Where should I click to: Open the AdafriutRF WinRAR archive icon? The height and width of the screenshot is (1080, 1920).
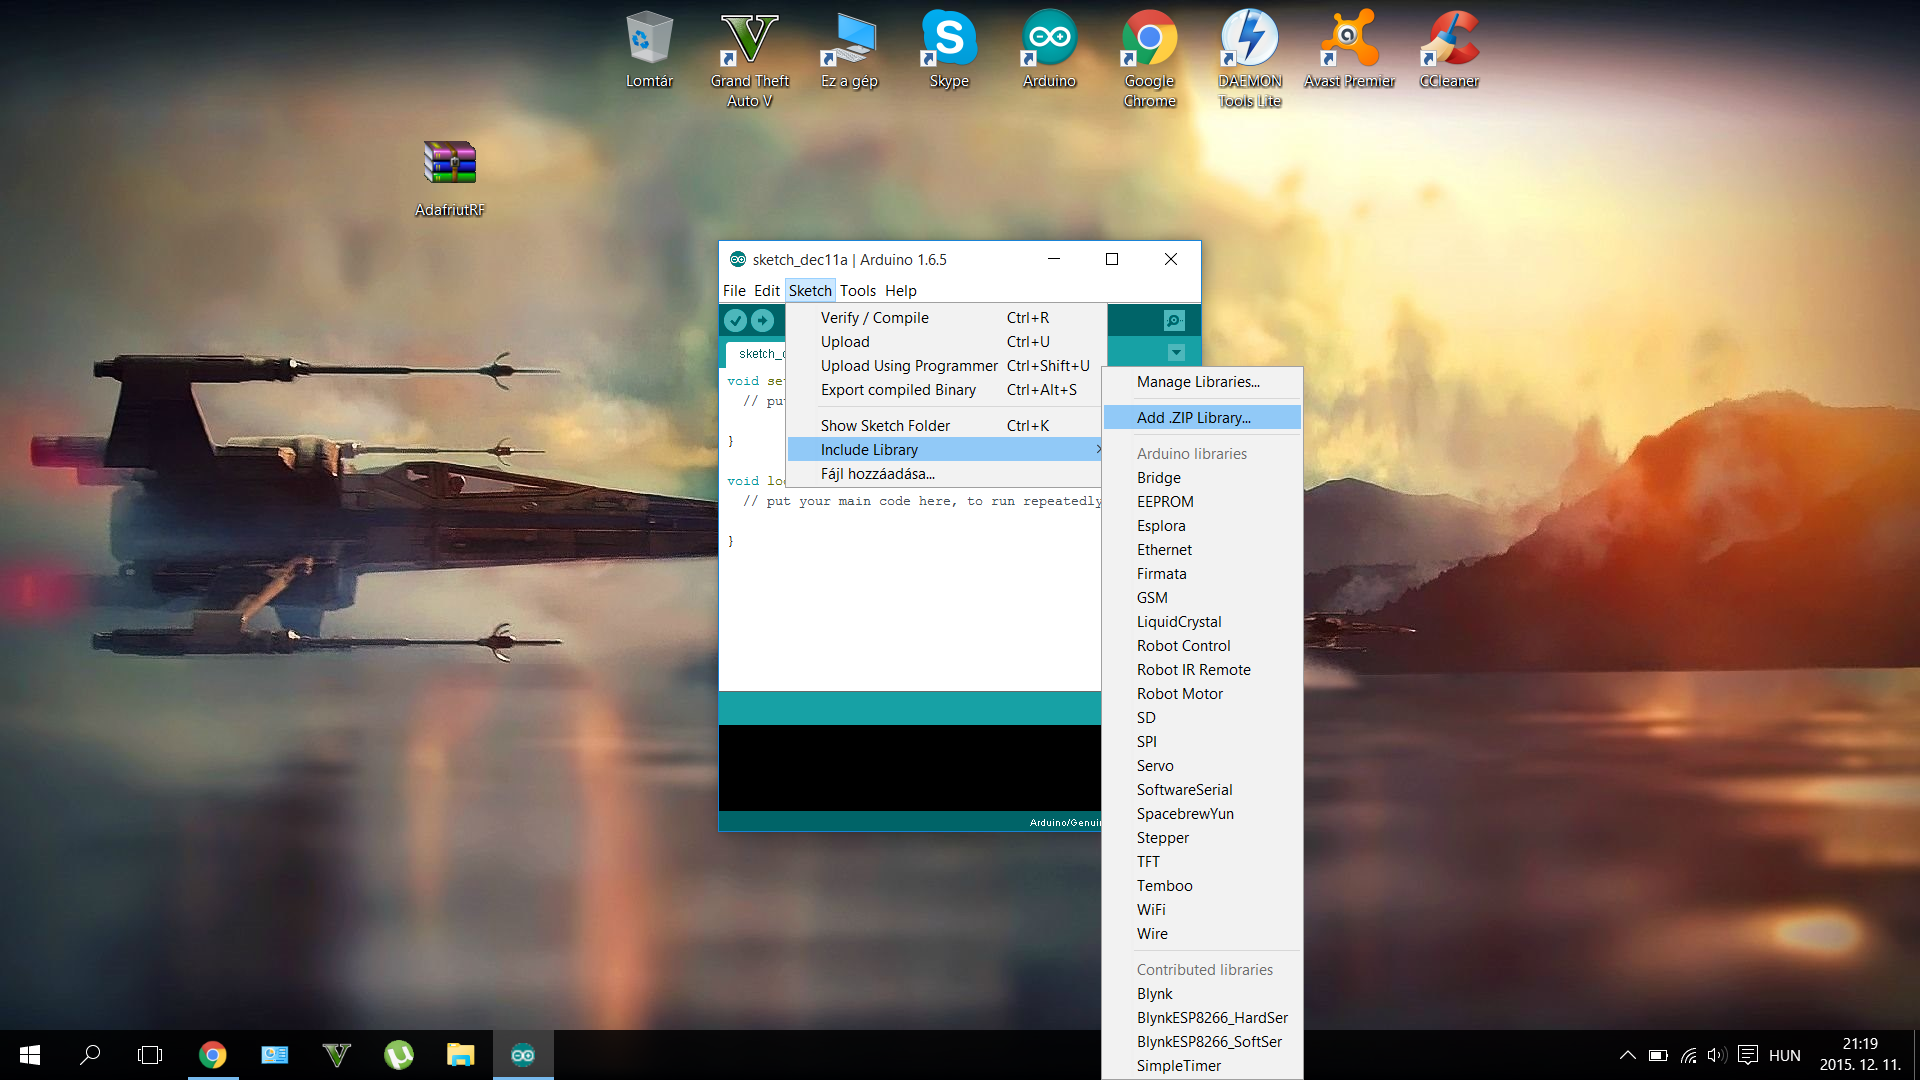click(449, 177)
